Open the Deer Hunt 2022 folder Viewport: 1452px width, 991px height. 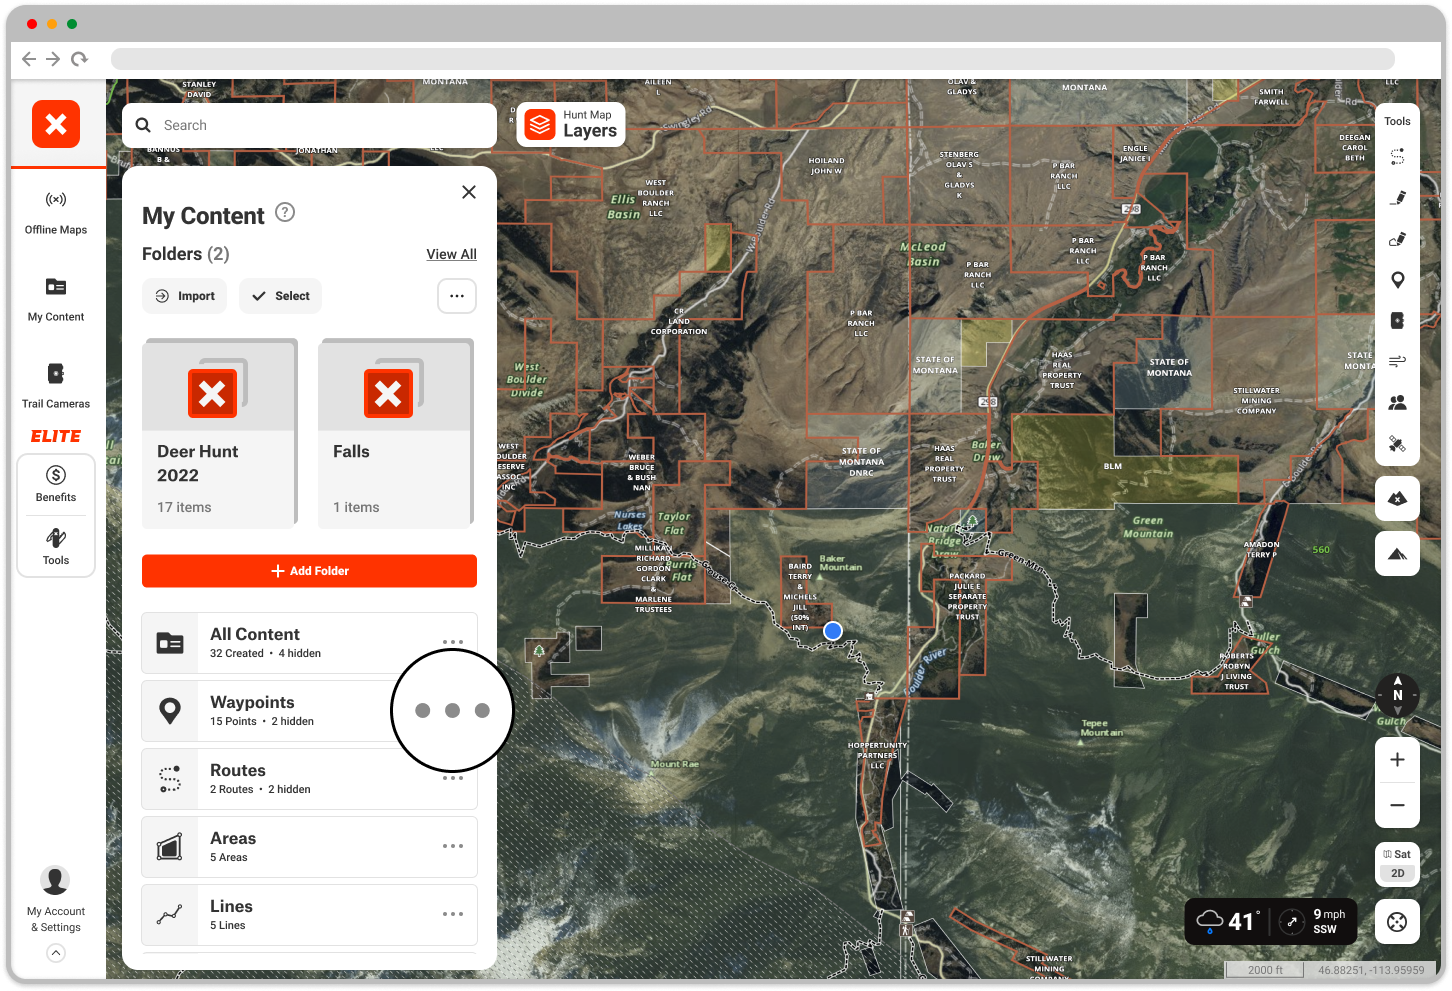[x=220, y=434]
